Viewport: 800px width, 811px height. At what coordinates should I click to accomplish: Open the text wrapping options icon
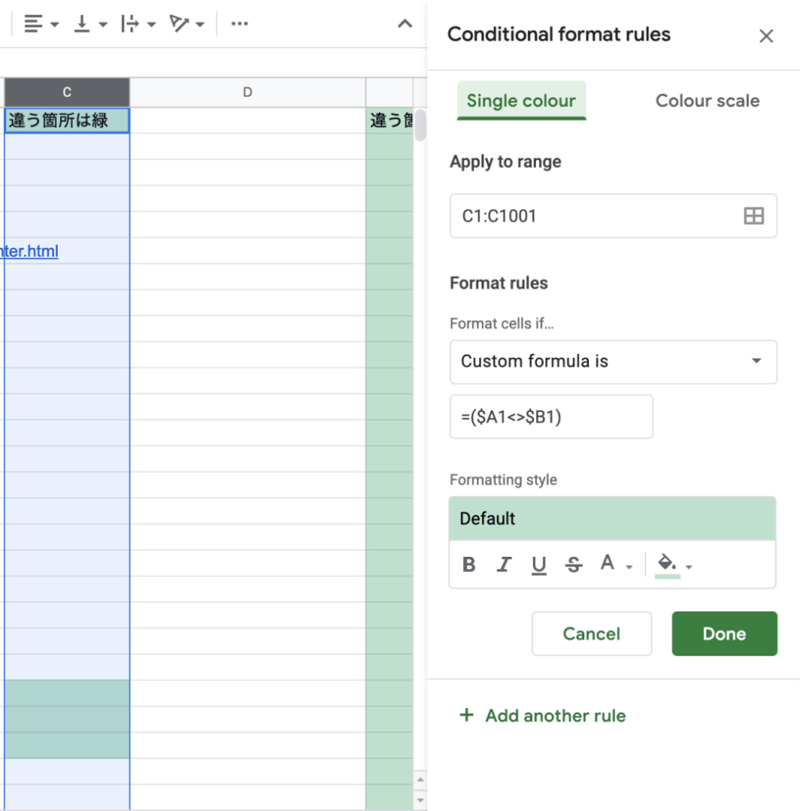[131, 23]
